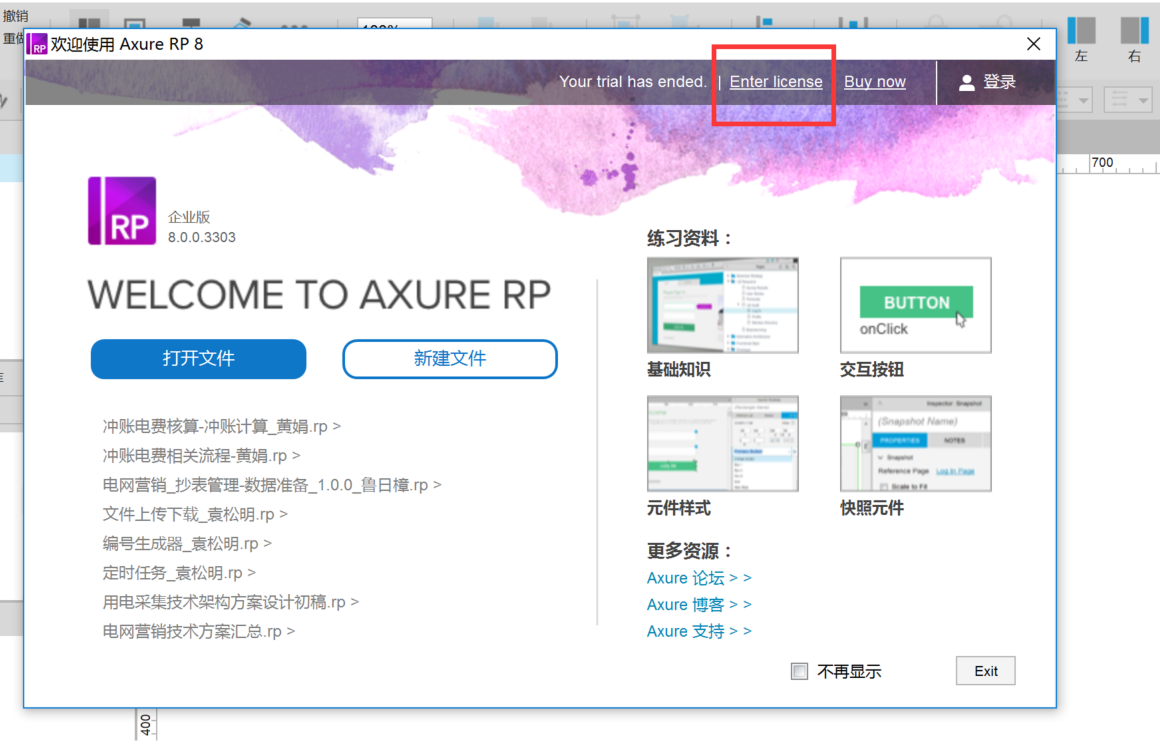Click the Axure RP logo in title bar
1160x742 pixels.
[38, 44]
